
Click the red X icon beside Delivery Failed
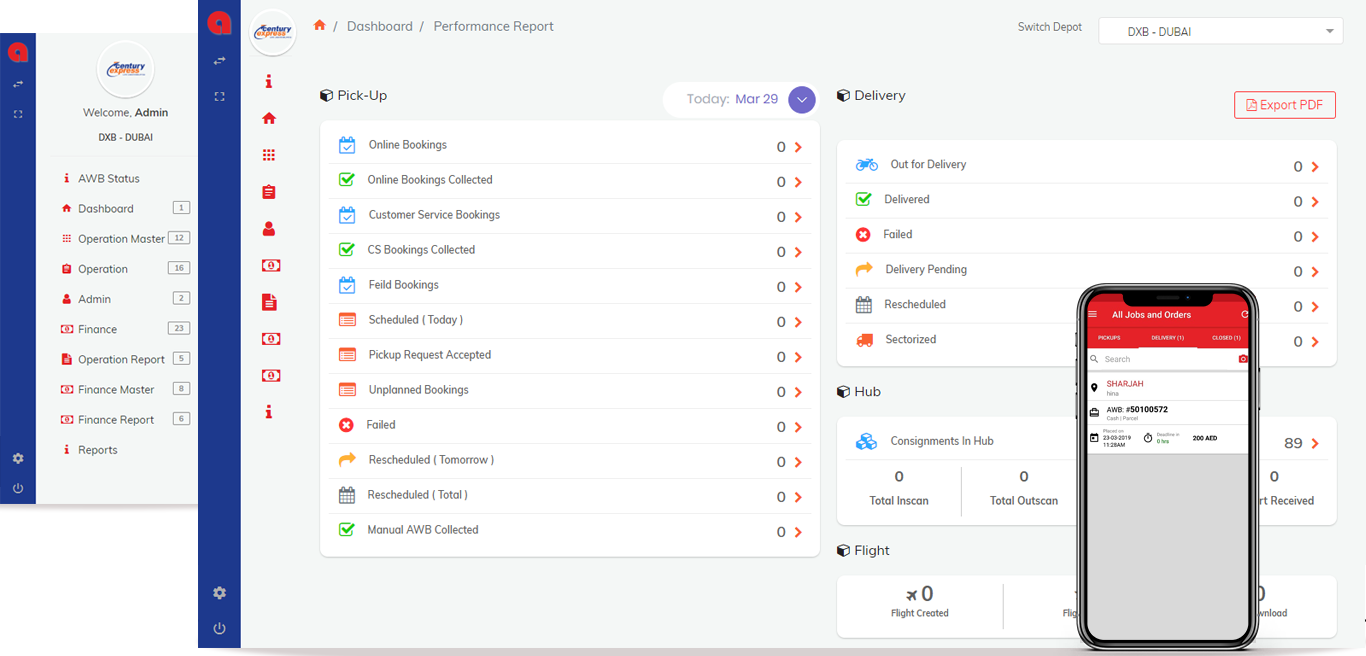tap(863, 235)
